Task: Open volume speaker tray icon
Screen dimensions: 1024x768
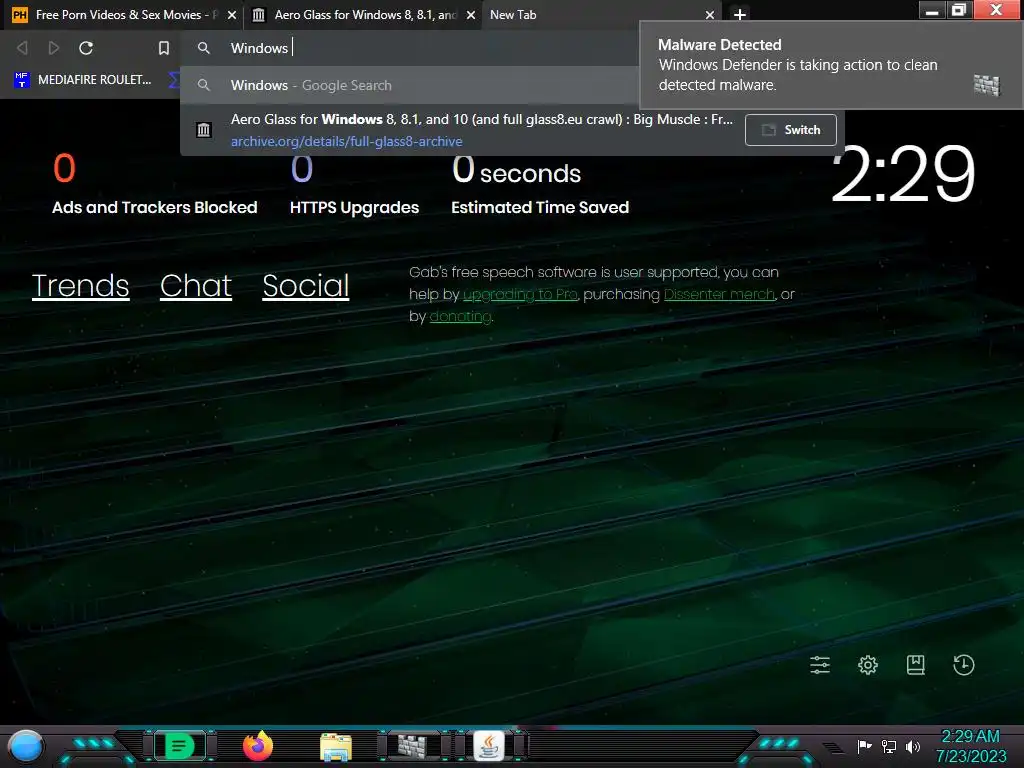Action: [913, 746]
